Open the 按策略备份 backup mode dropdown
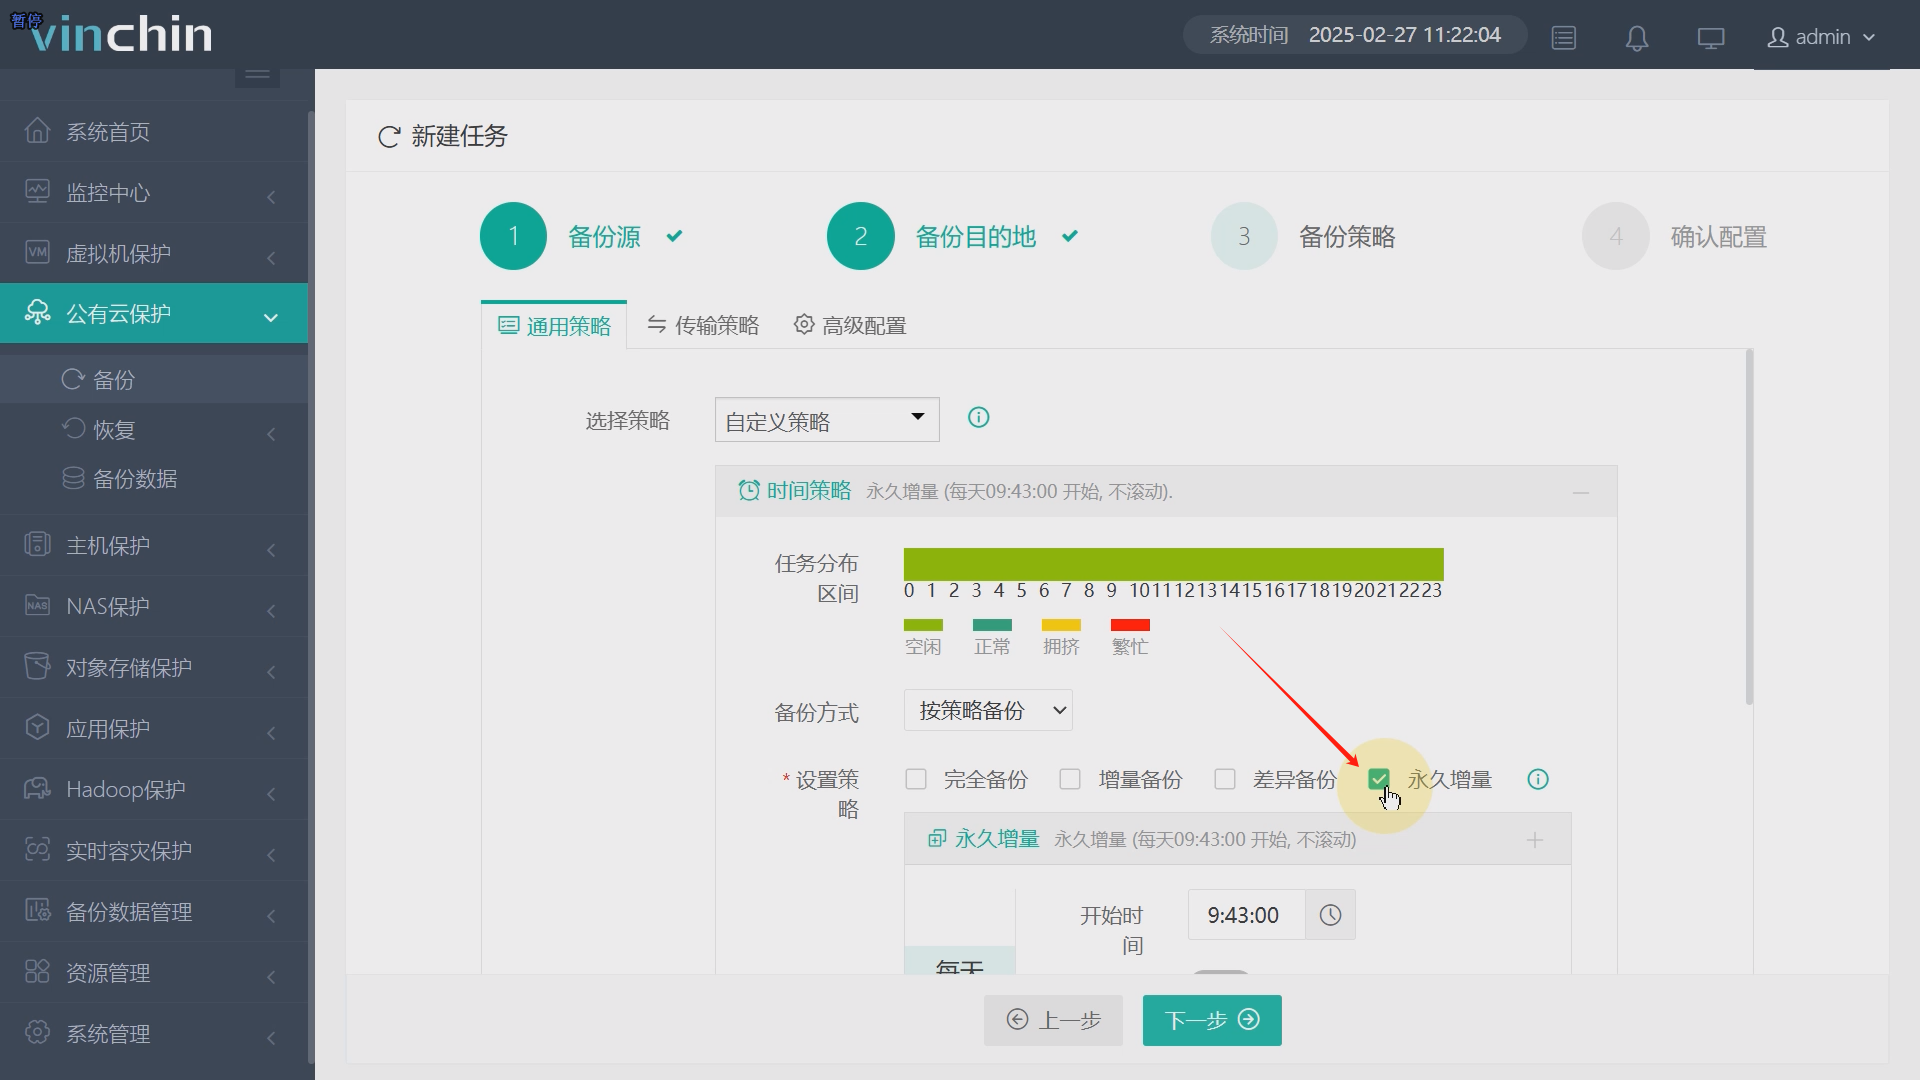1920x1080 pixels. click(x=988, y=710)
